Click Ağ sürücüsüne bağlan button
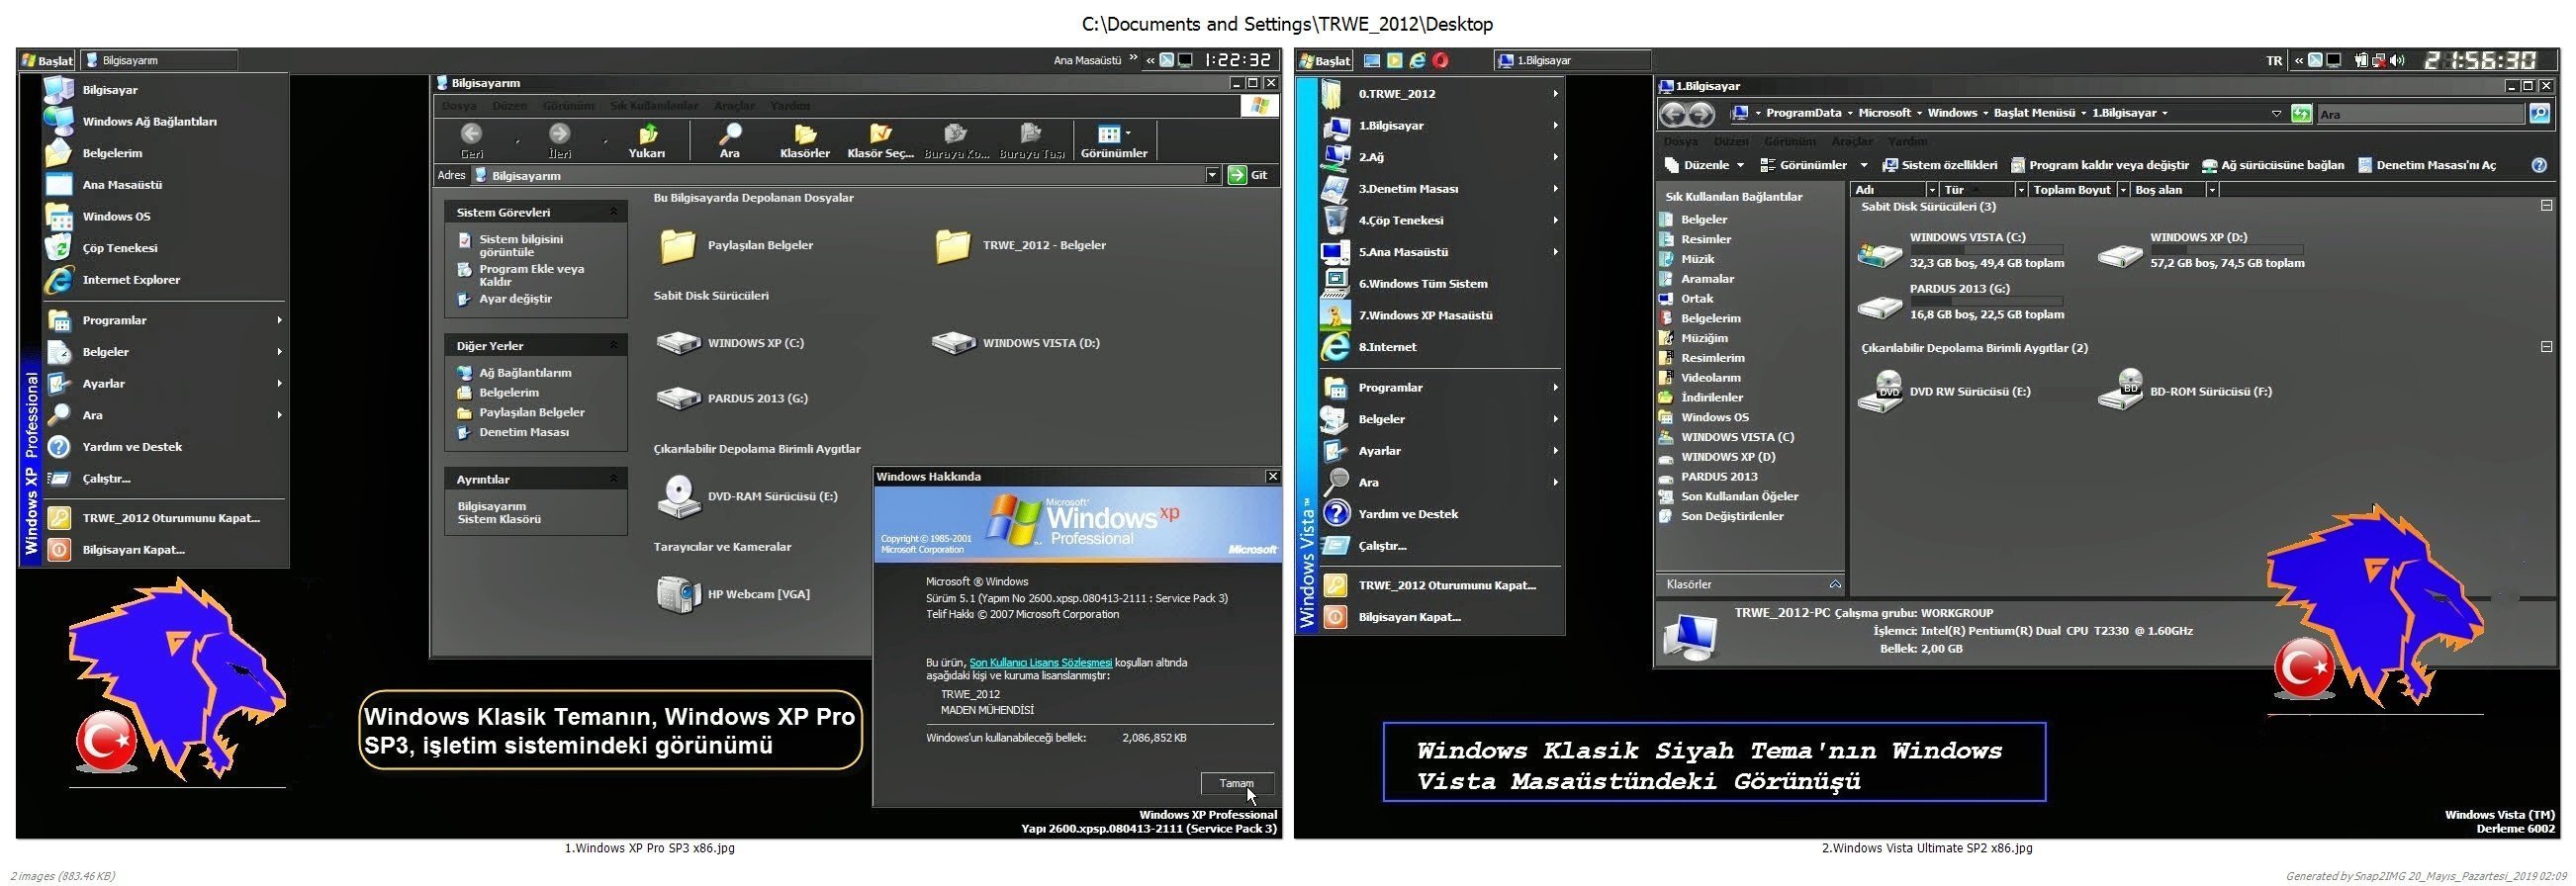 coord(2272,165)
